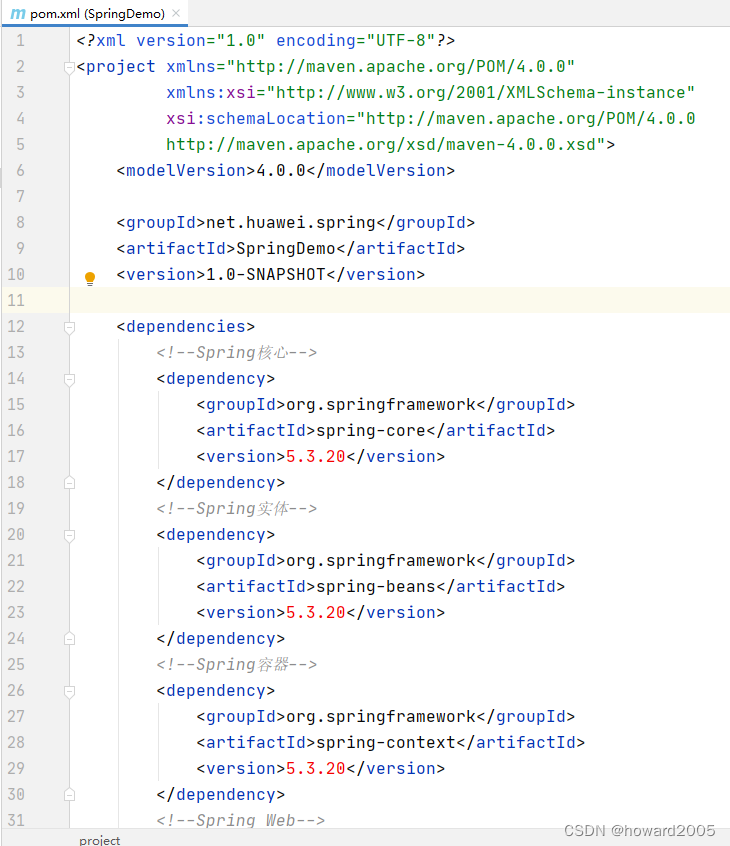The width and height of the screenshot is (730, 846).
Task: Collapse the spring-core dependency fold on line 14
Action: pos(69,380)
